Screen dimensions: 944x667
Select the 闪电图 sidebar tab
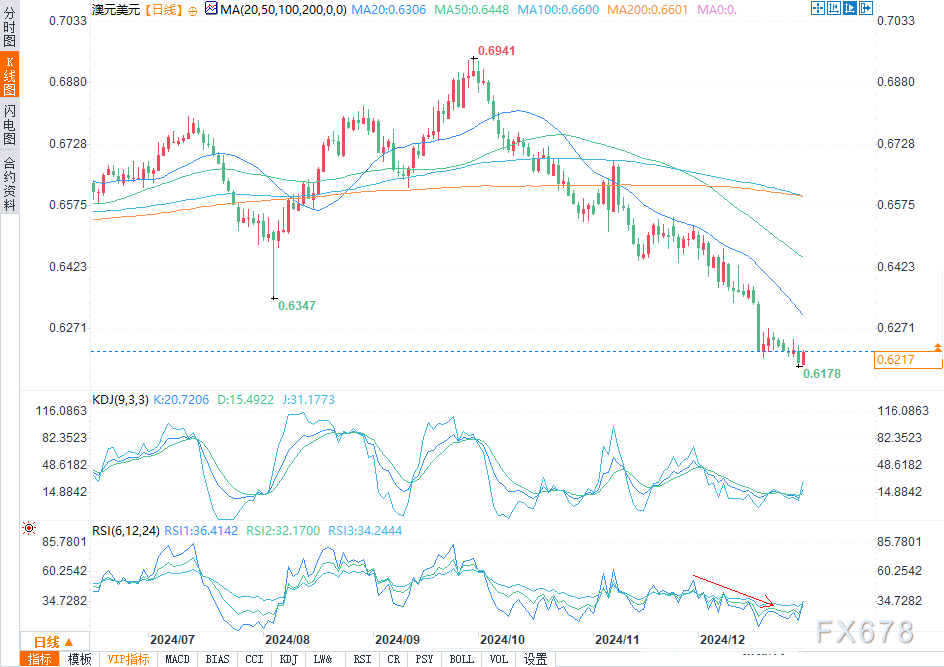point(10,124)
